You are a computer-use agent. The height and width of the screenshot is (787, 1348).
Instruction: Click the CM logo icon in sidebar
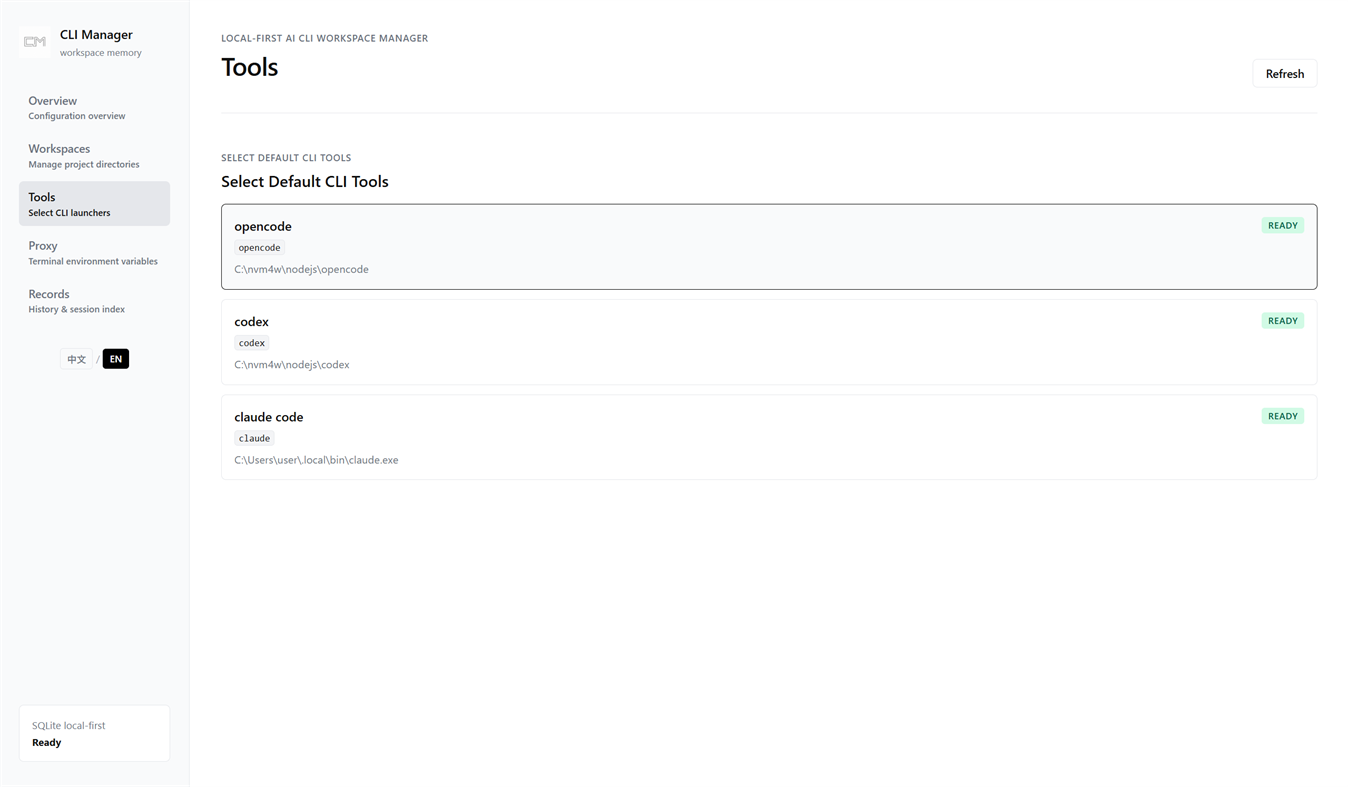tap(35, 42)
